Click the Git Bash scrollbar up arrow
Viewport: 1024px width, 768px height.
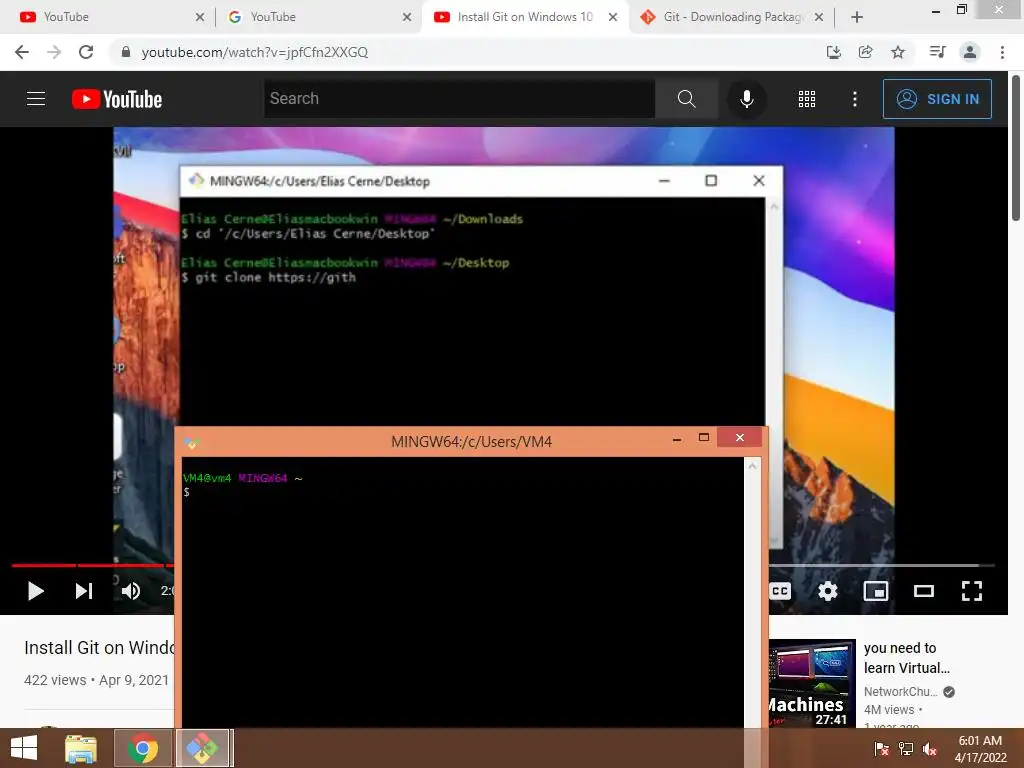pos(752,466)
